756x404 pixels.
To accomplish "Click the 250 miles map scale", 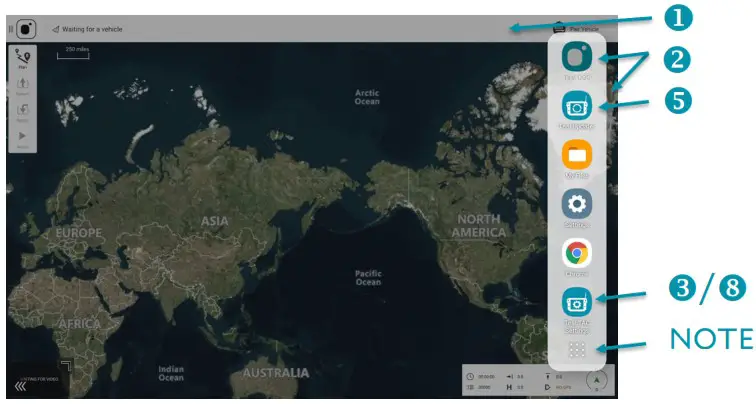I will point(73,53).
